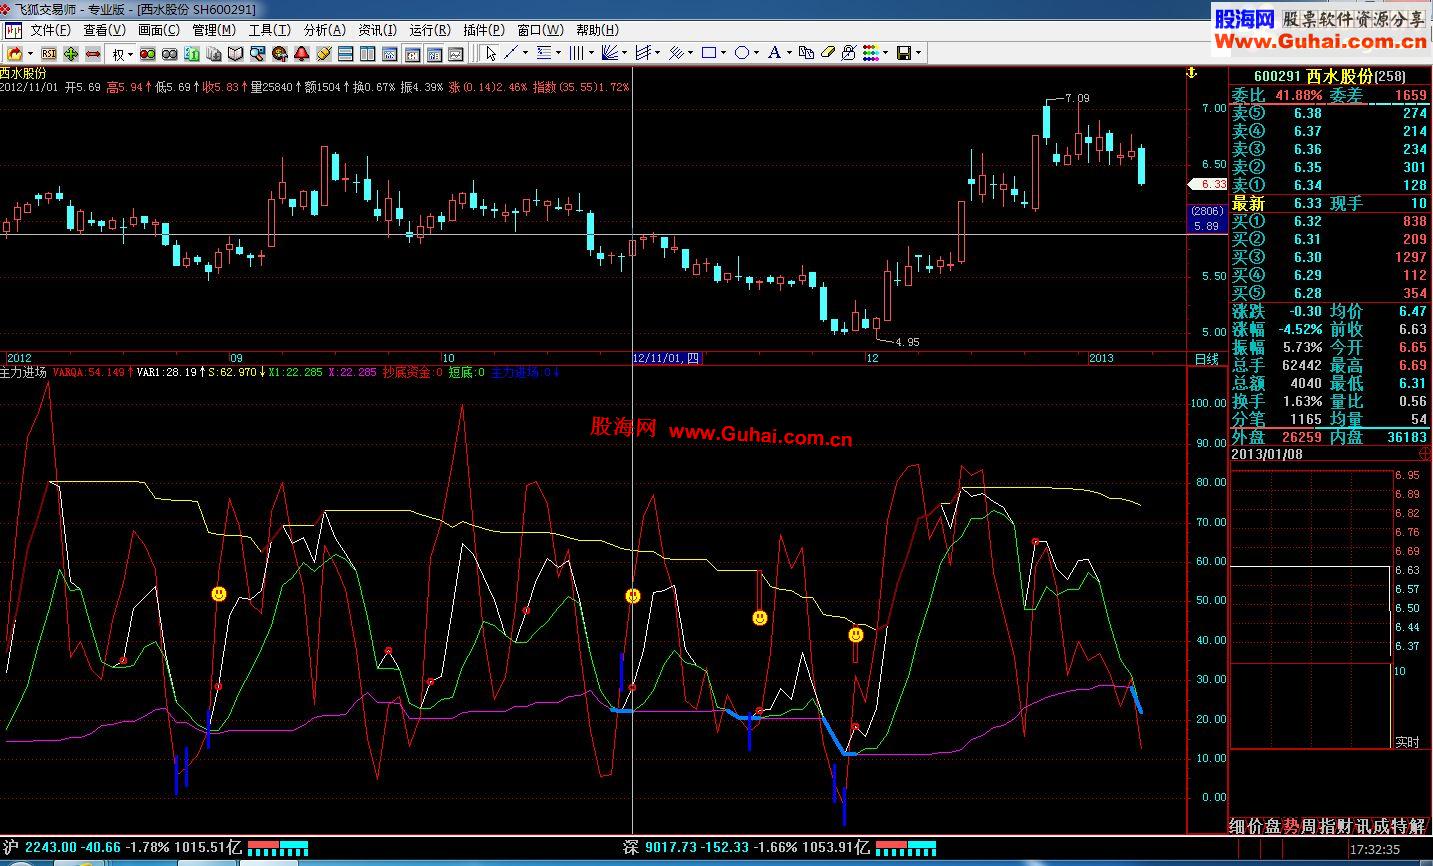The width and height of the screenshot is (1433, 866).
Task: Toggle the padlock drawing lock icon
Action: pyautogui.click(x=849, y=53)
